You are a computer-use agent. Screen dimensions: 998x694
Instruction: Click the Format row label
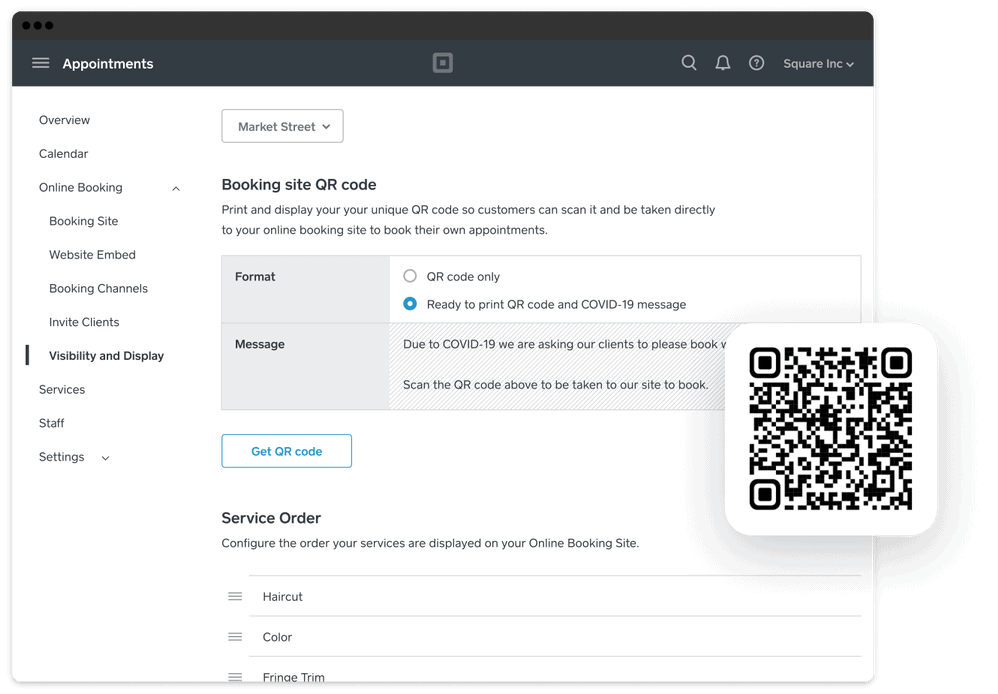pyautogui.click(x=255, y=276)
